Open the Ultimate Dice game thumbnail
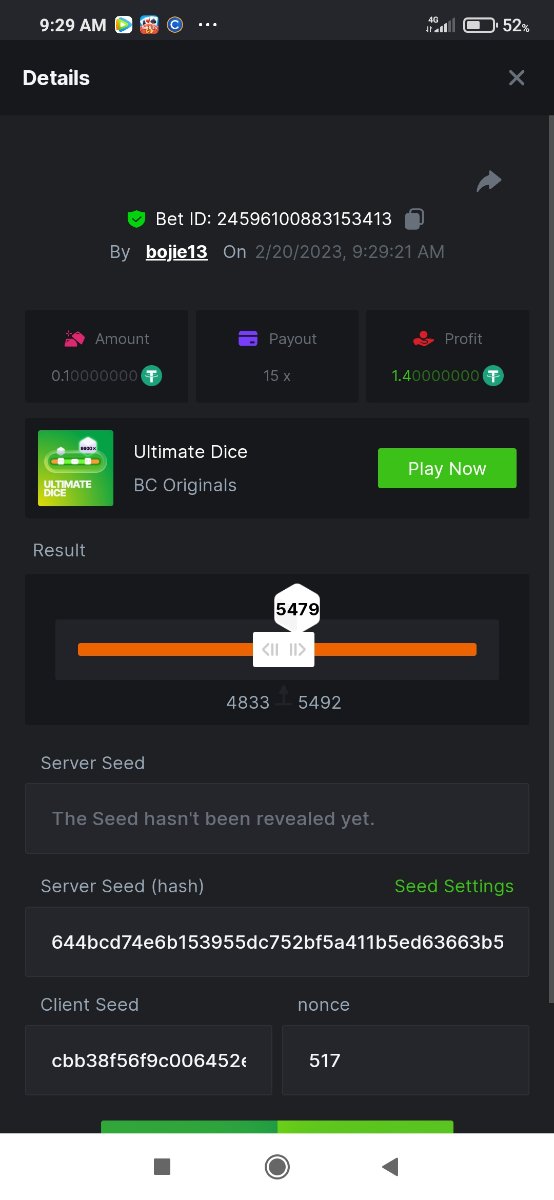The width and height of the screenshot is (554, 1200). (x=75, y=468)
